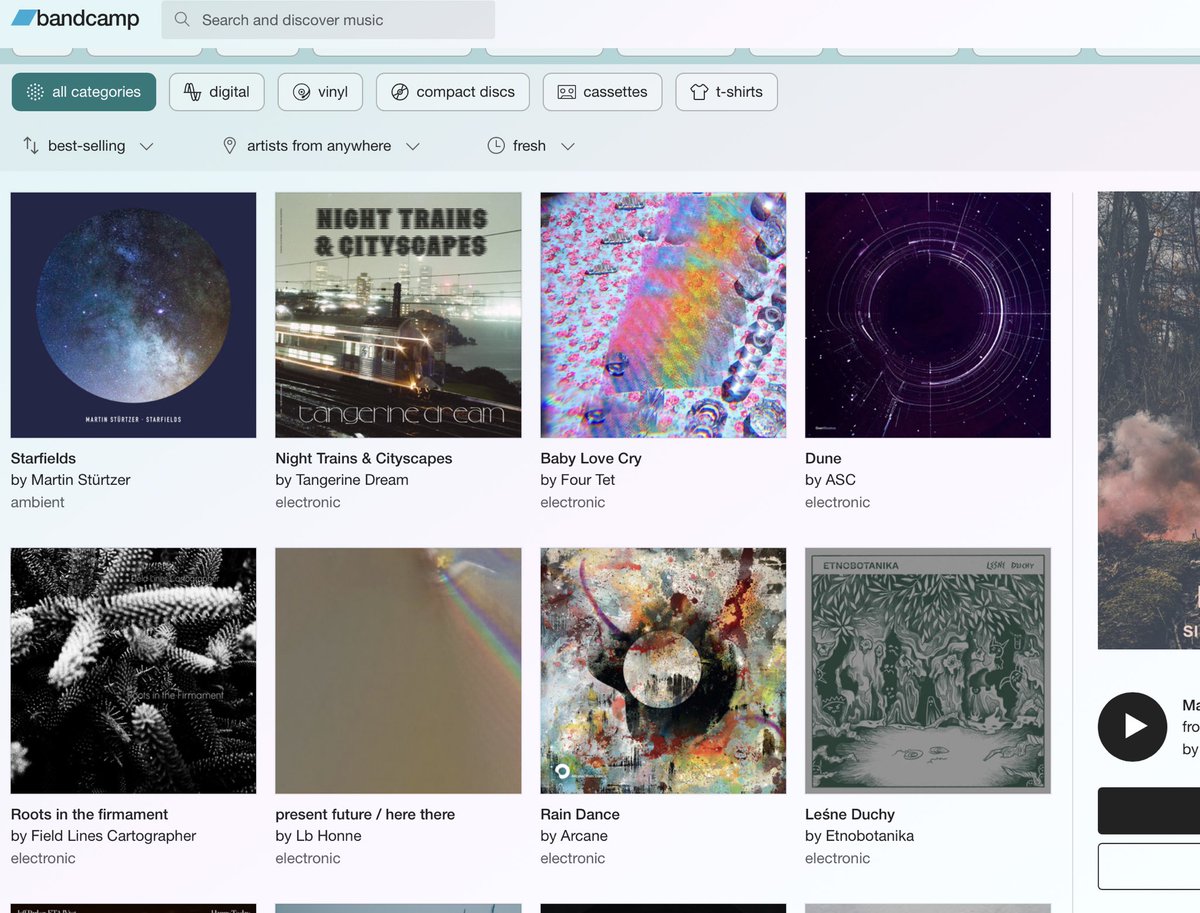Expand the artists from anywhere chevron
This screenshot has height=913, width=1200.
click(412, 146)
